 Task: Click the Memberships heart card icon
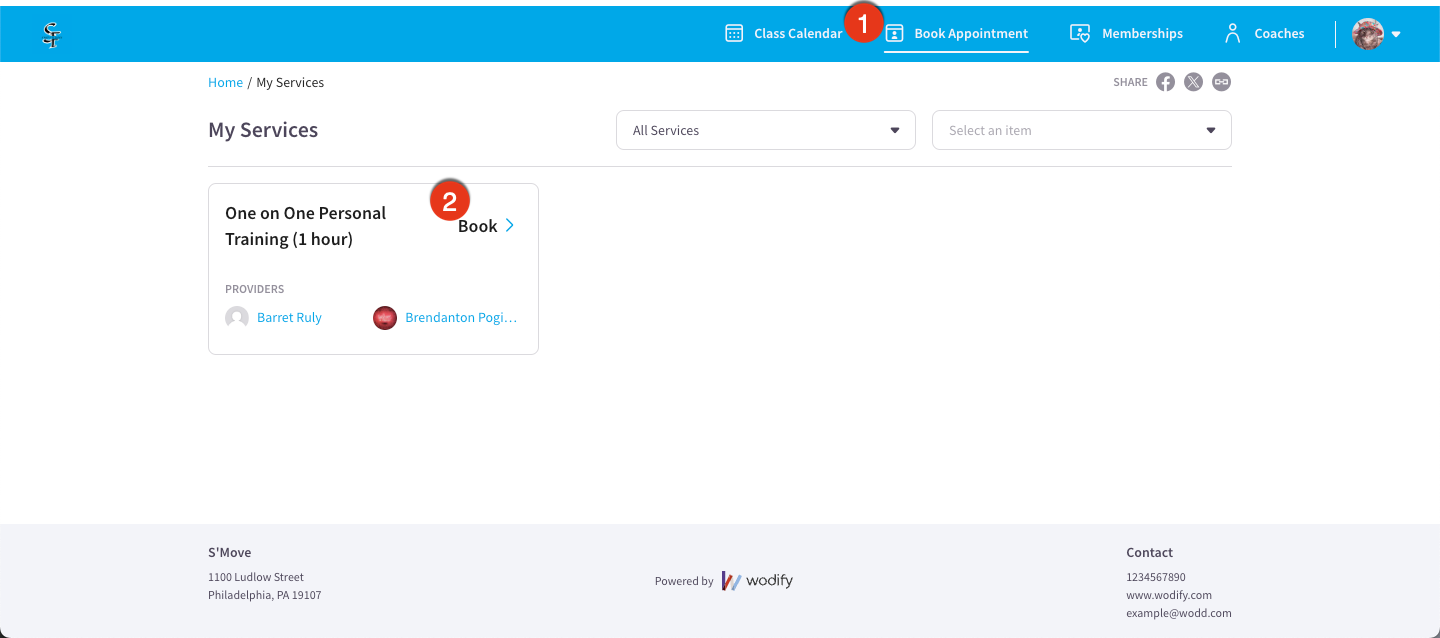[x=1080, y=33]
